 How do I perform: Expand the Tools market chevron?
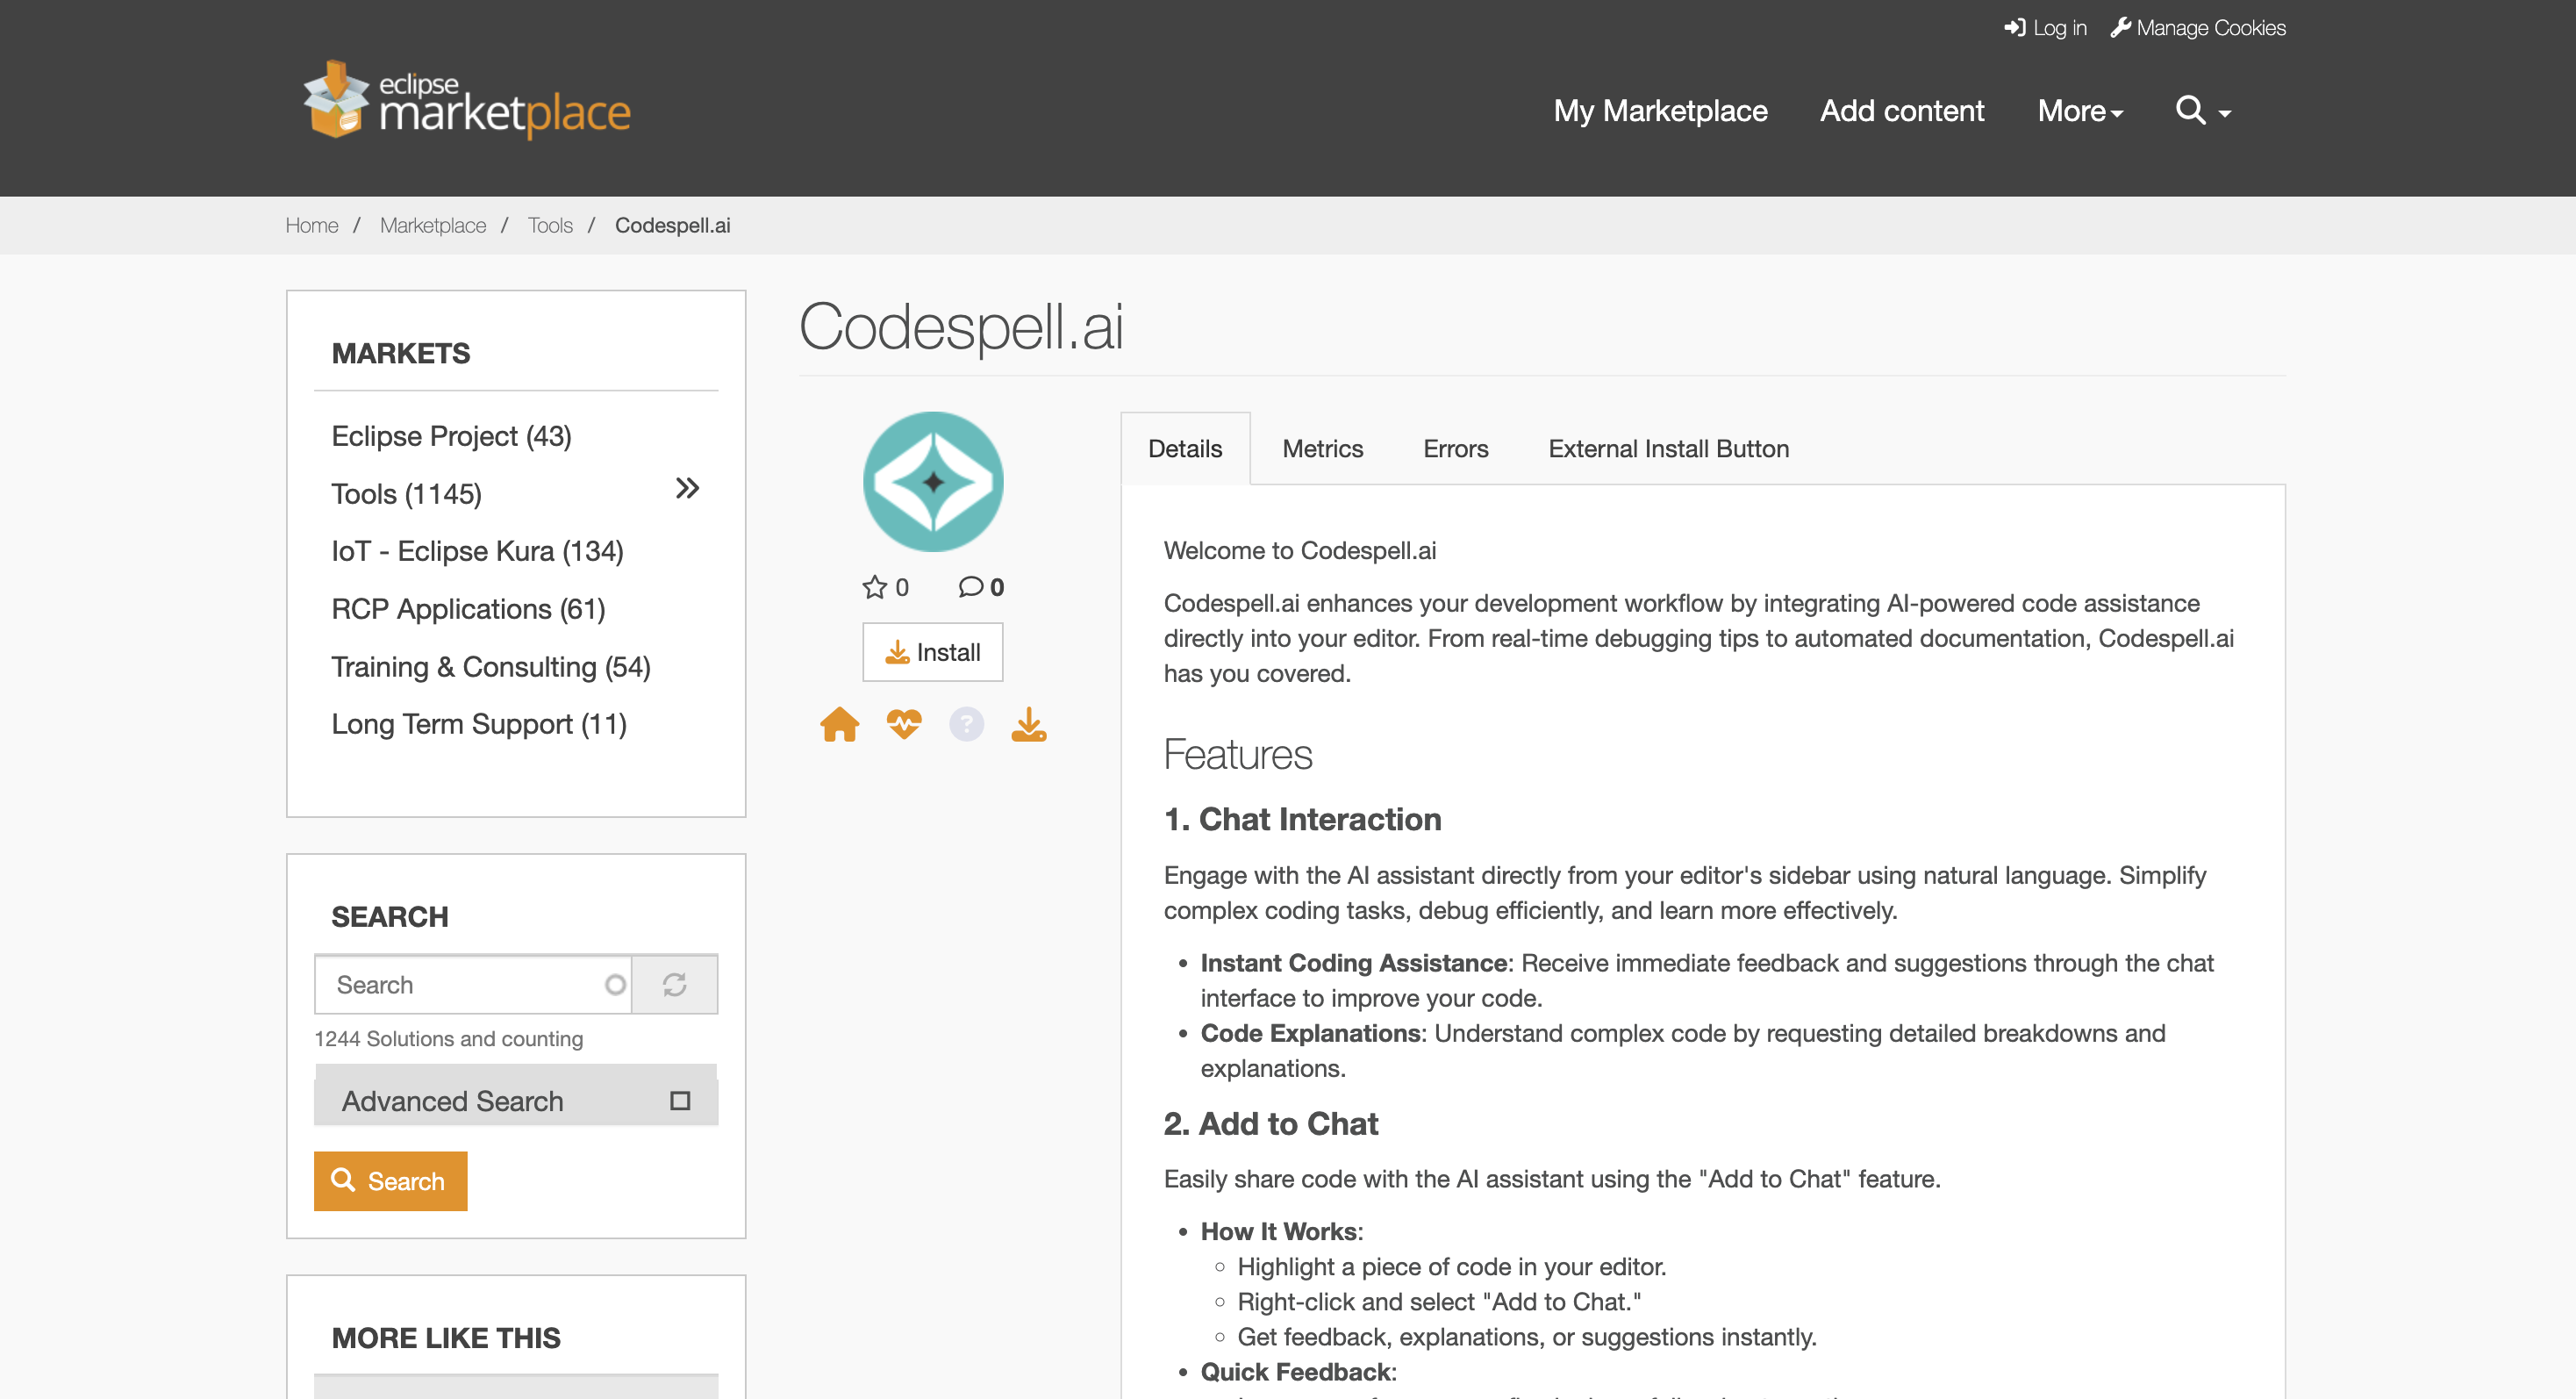tap(687, 488)
